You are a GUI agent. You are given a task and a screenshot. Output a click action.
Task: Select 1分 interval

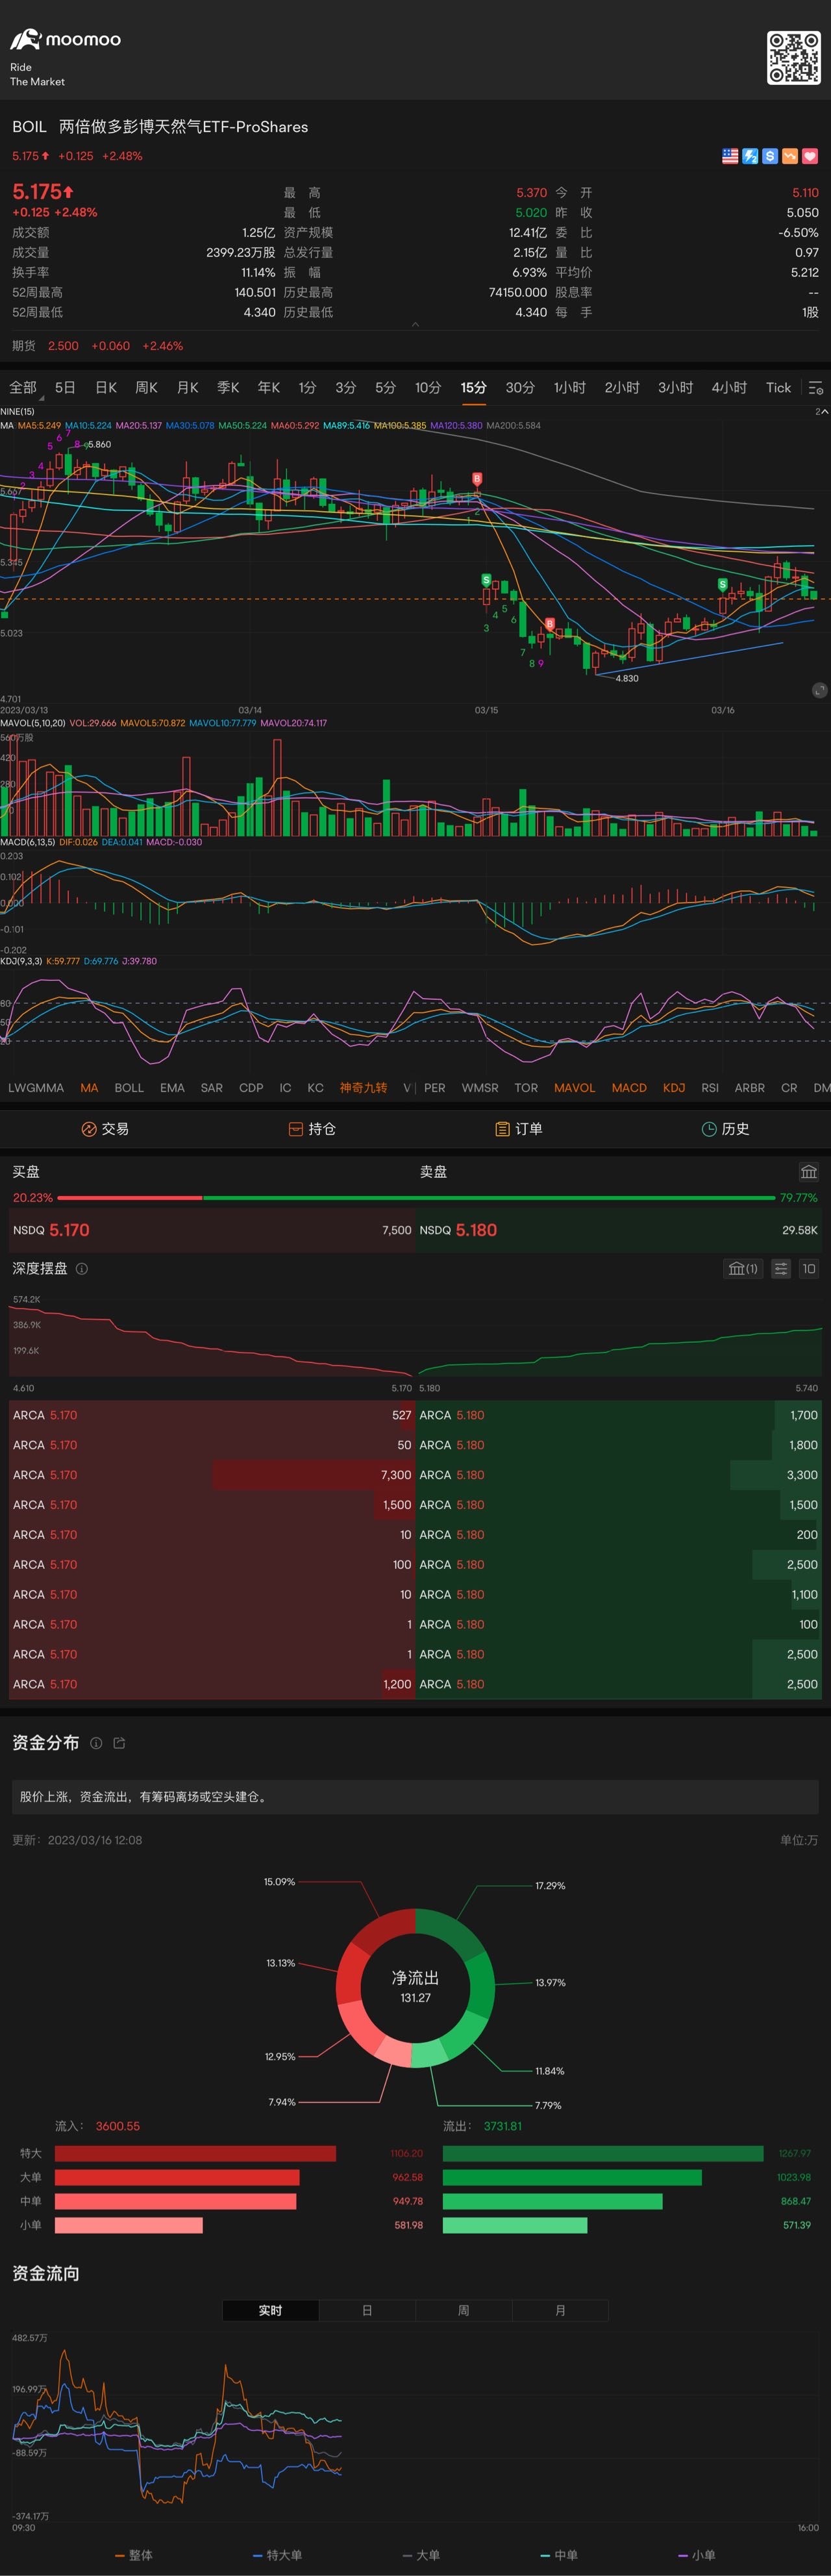(307, 387)
